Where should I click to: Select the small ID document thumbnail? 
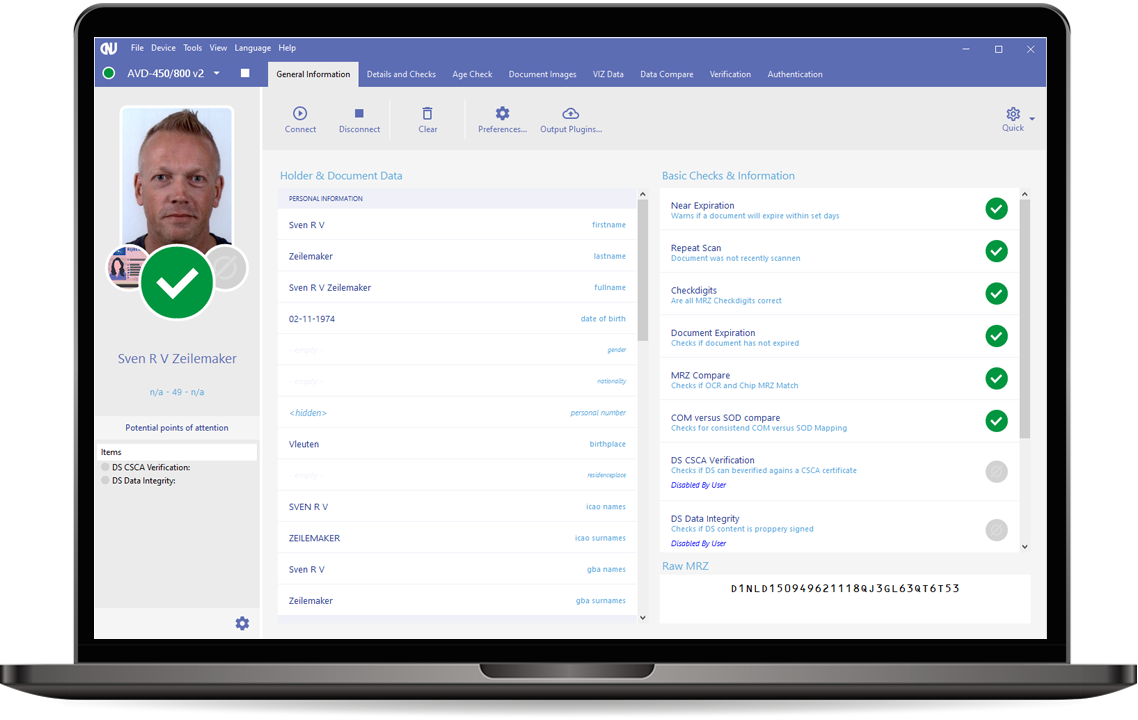[x=126, y=268]
